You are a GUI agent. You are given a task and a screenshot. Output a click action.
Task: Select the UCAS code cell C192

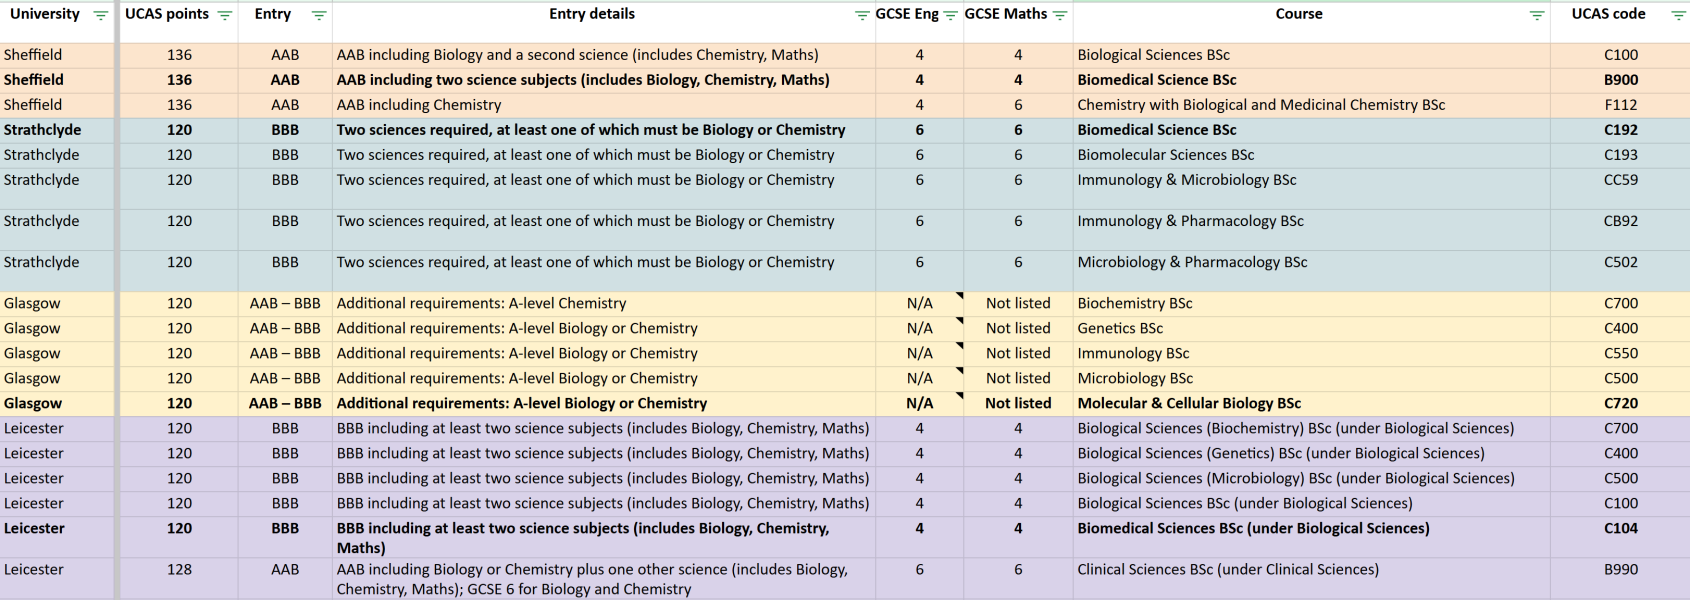tap(1620, 130)
